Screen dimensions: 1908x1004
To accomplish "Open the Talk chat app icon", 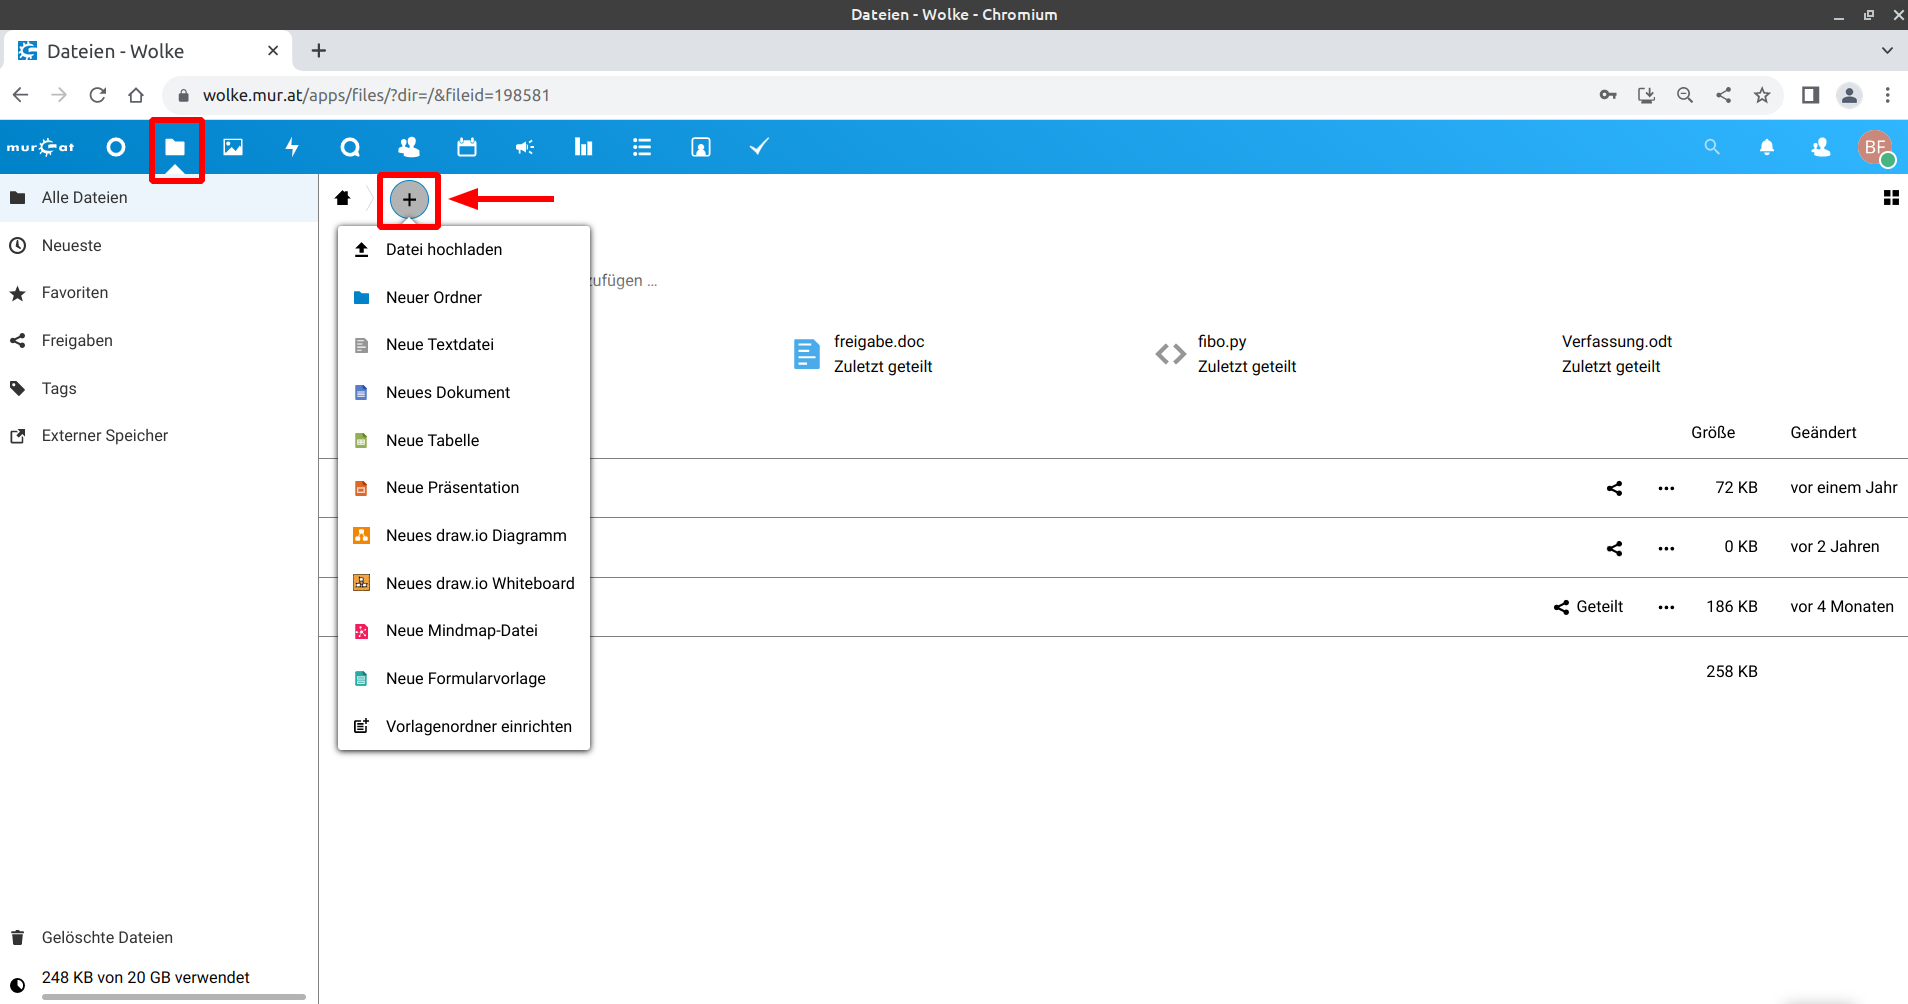I will pos(350,147).
